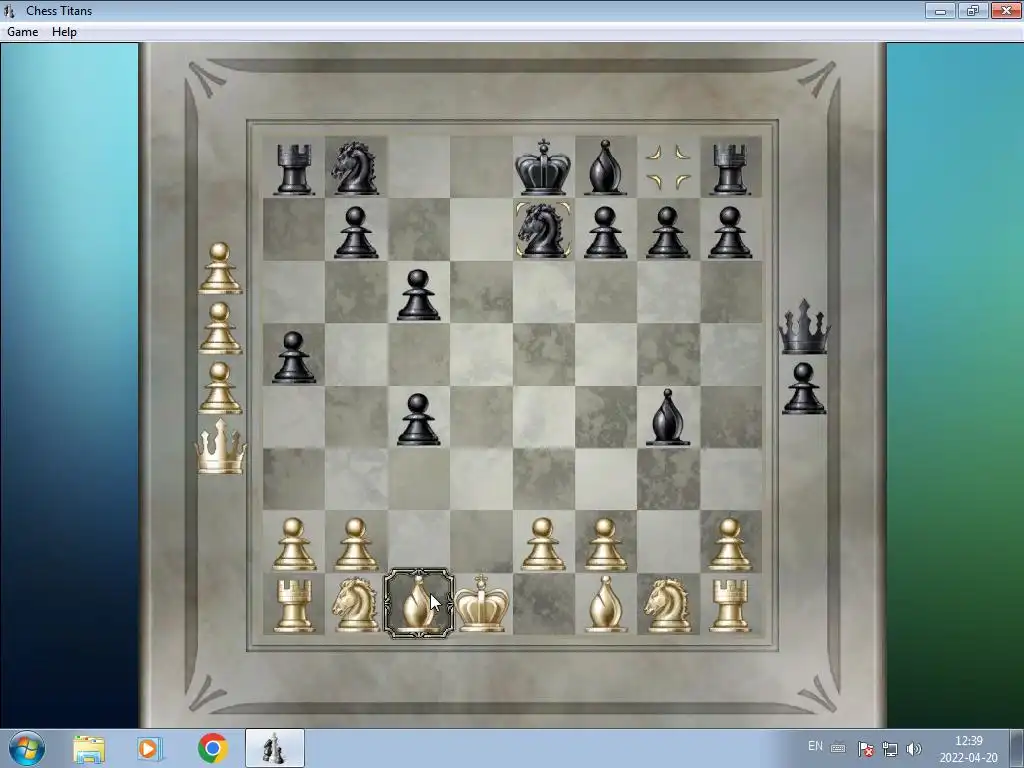Image resolution: width=1024 pixels, height=768 pixels.
Task: Select the black rook on h8
Action: click(x=729, y=169)
